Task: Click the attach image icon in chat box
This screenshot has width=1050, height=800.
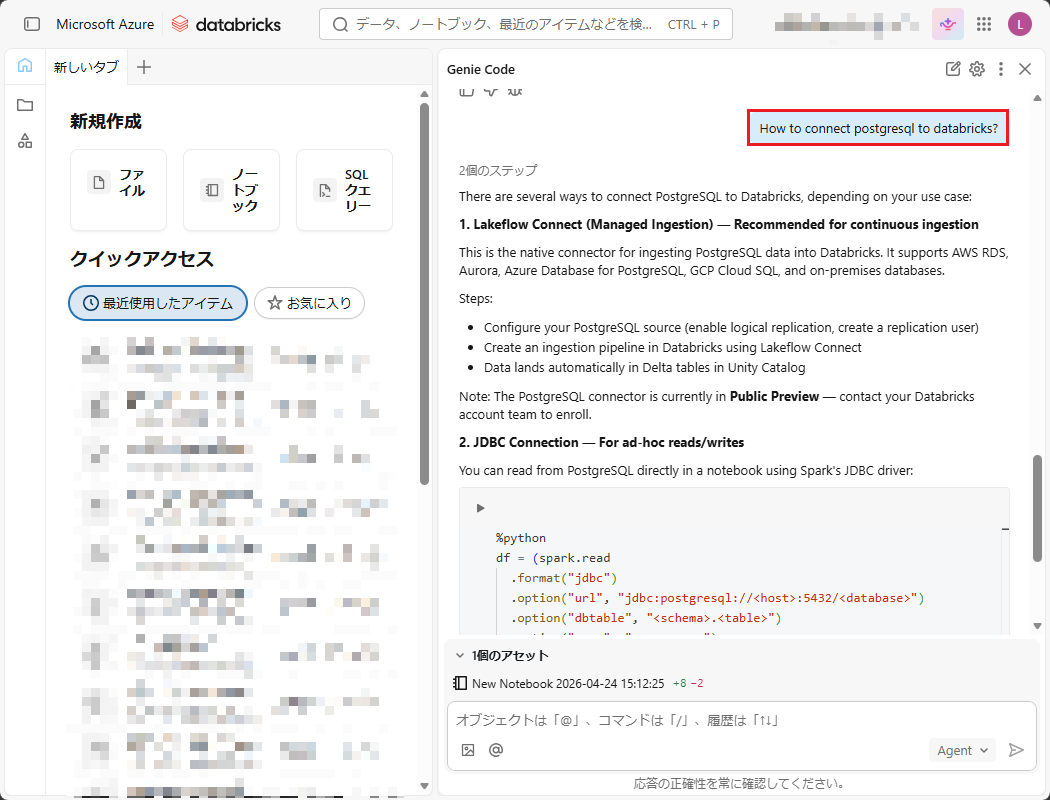Action: (468, 750)
